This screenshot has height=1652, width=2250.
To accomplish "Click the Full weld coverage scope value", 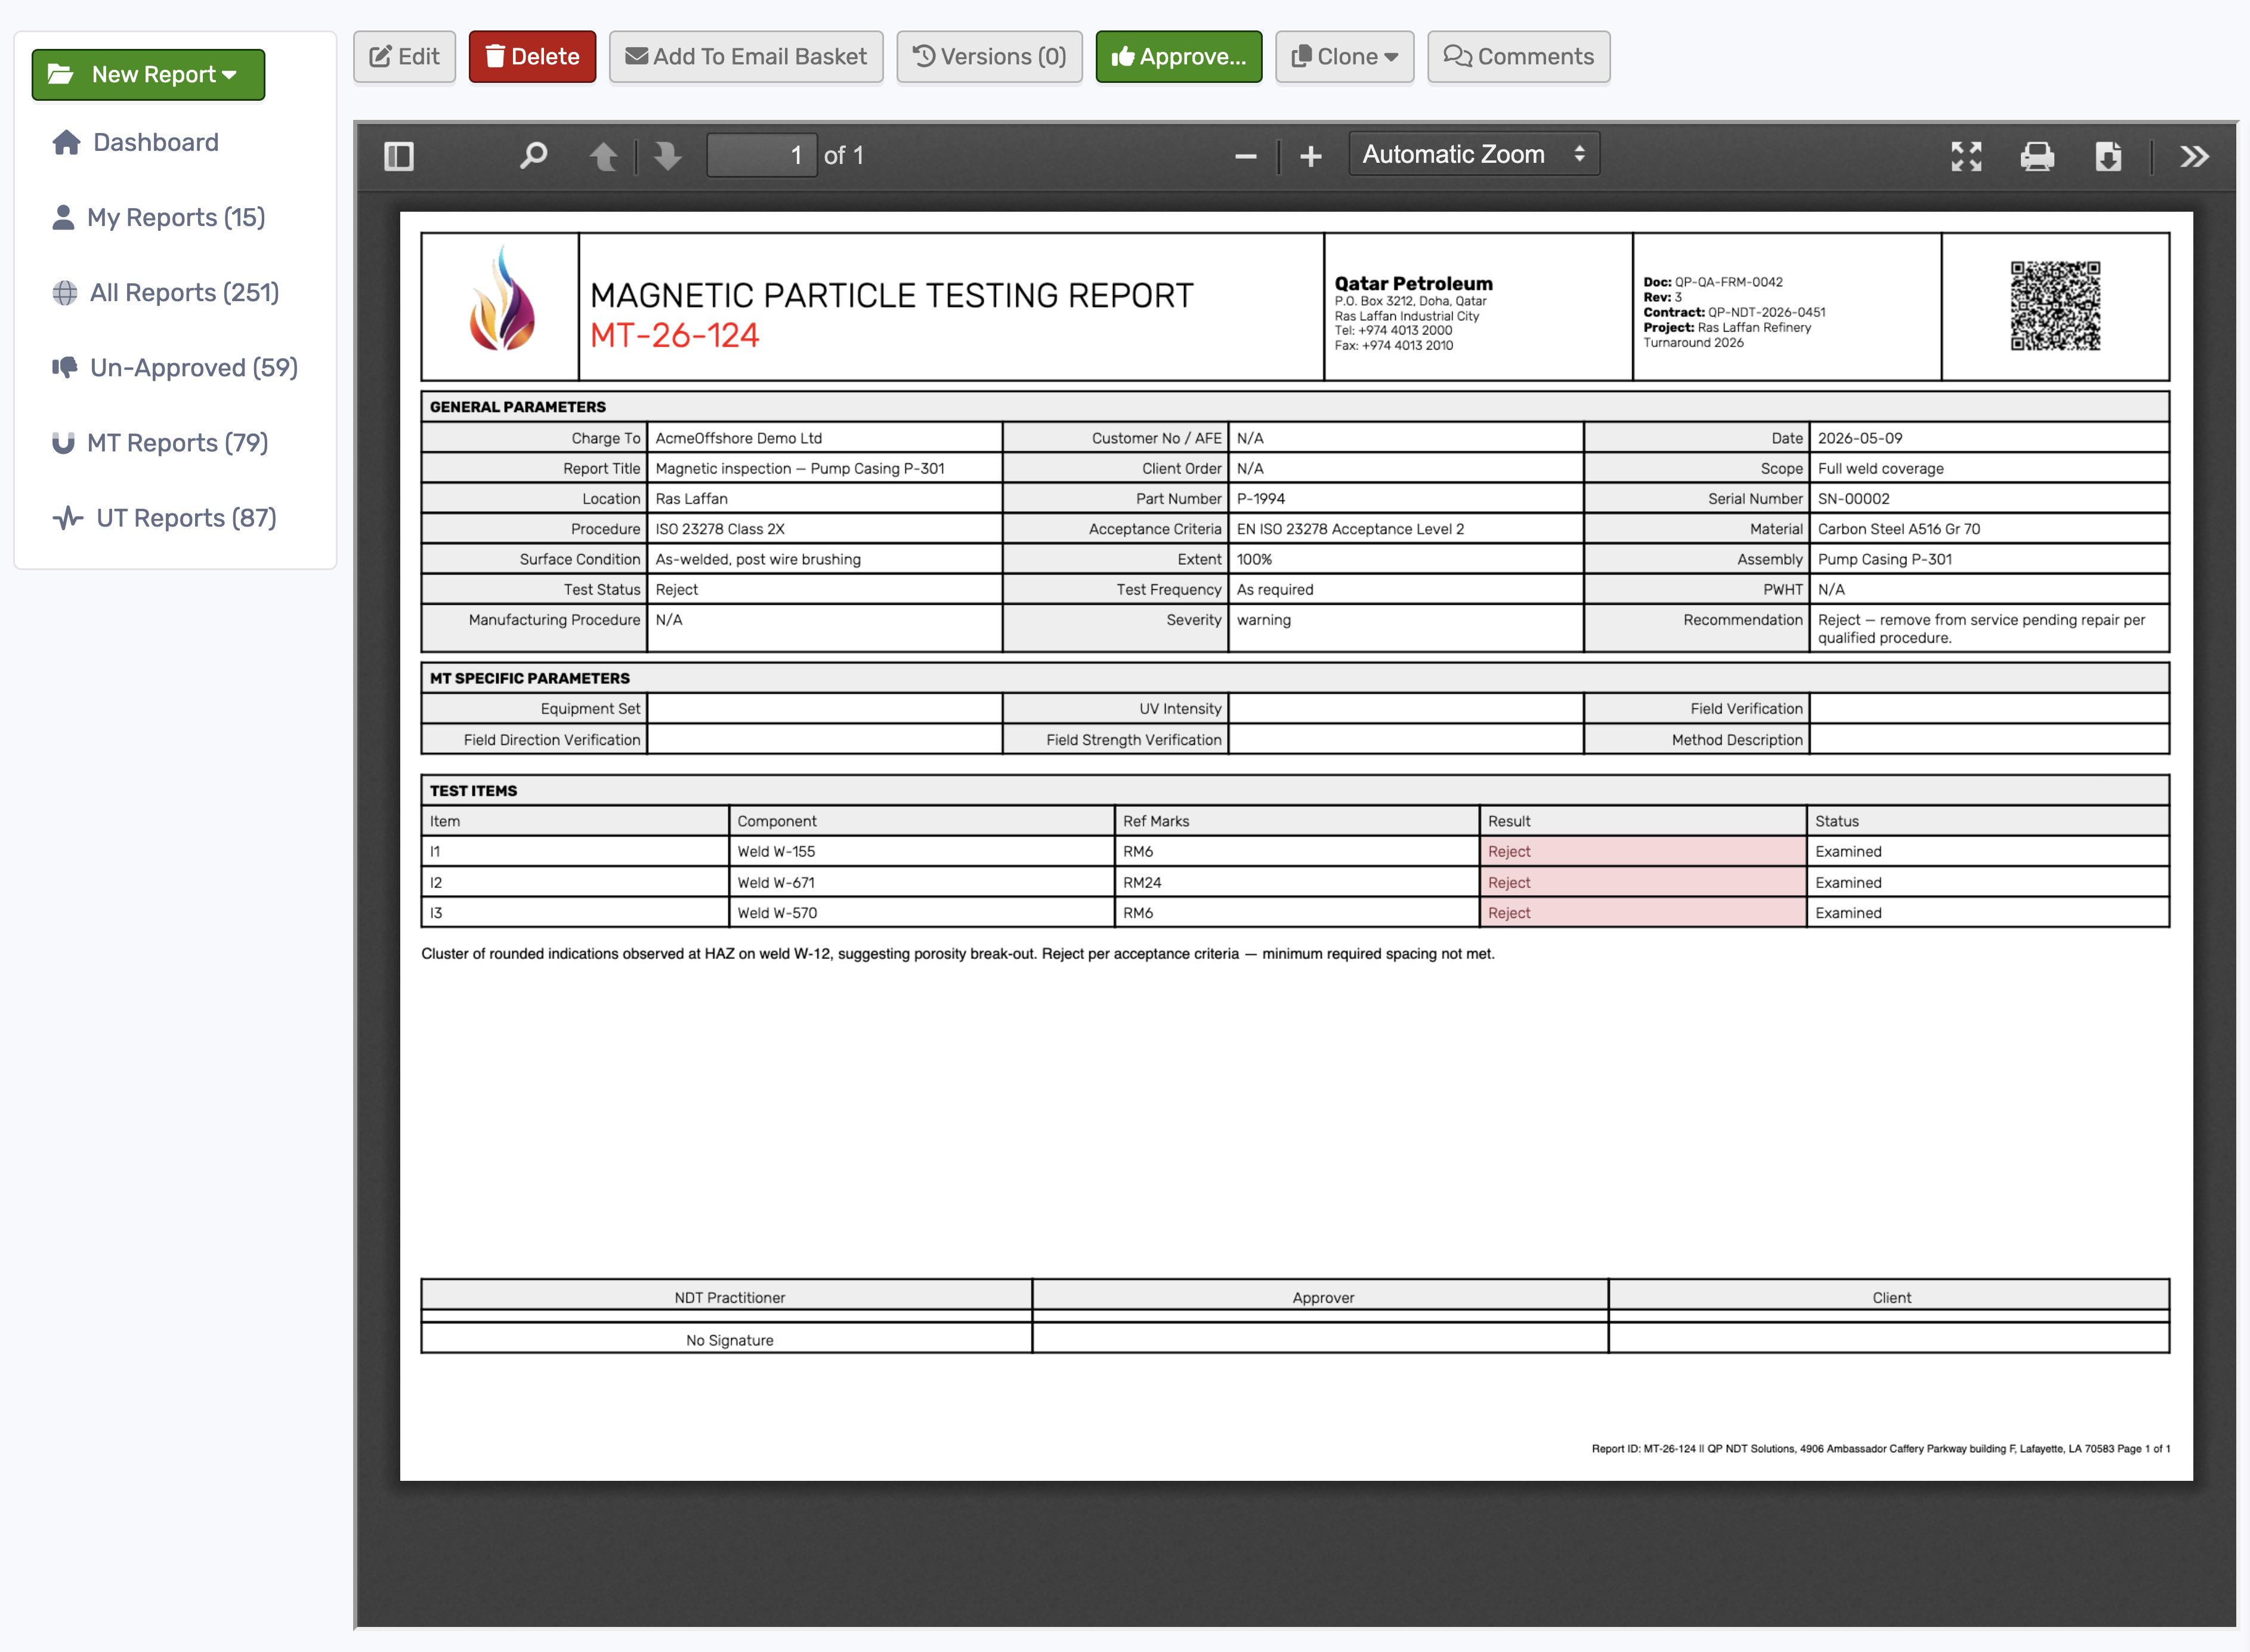I will click(1880, 468).
